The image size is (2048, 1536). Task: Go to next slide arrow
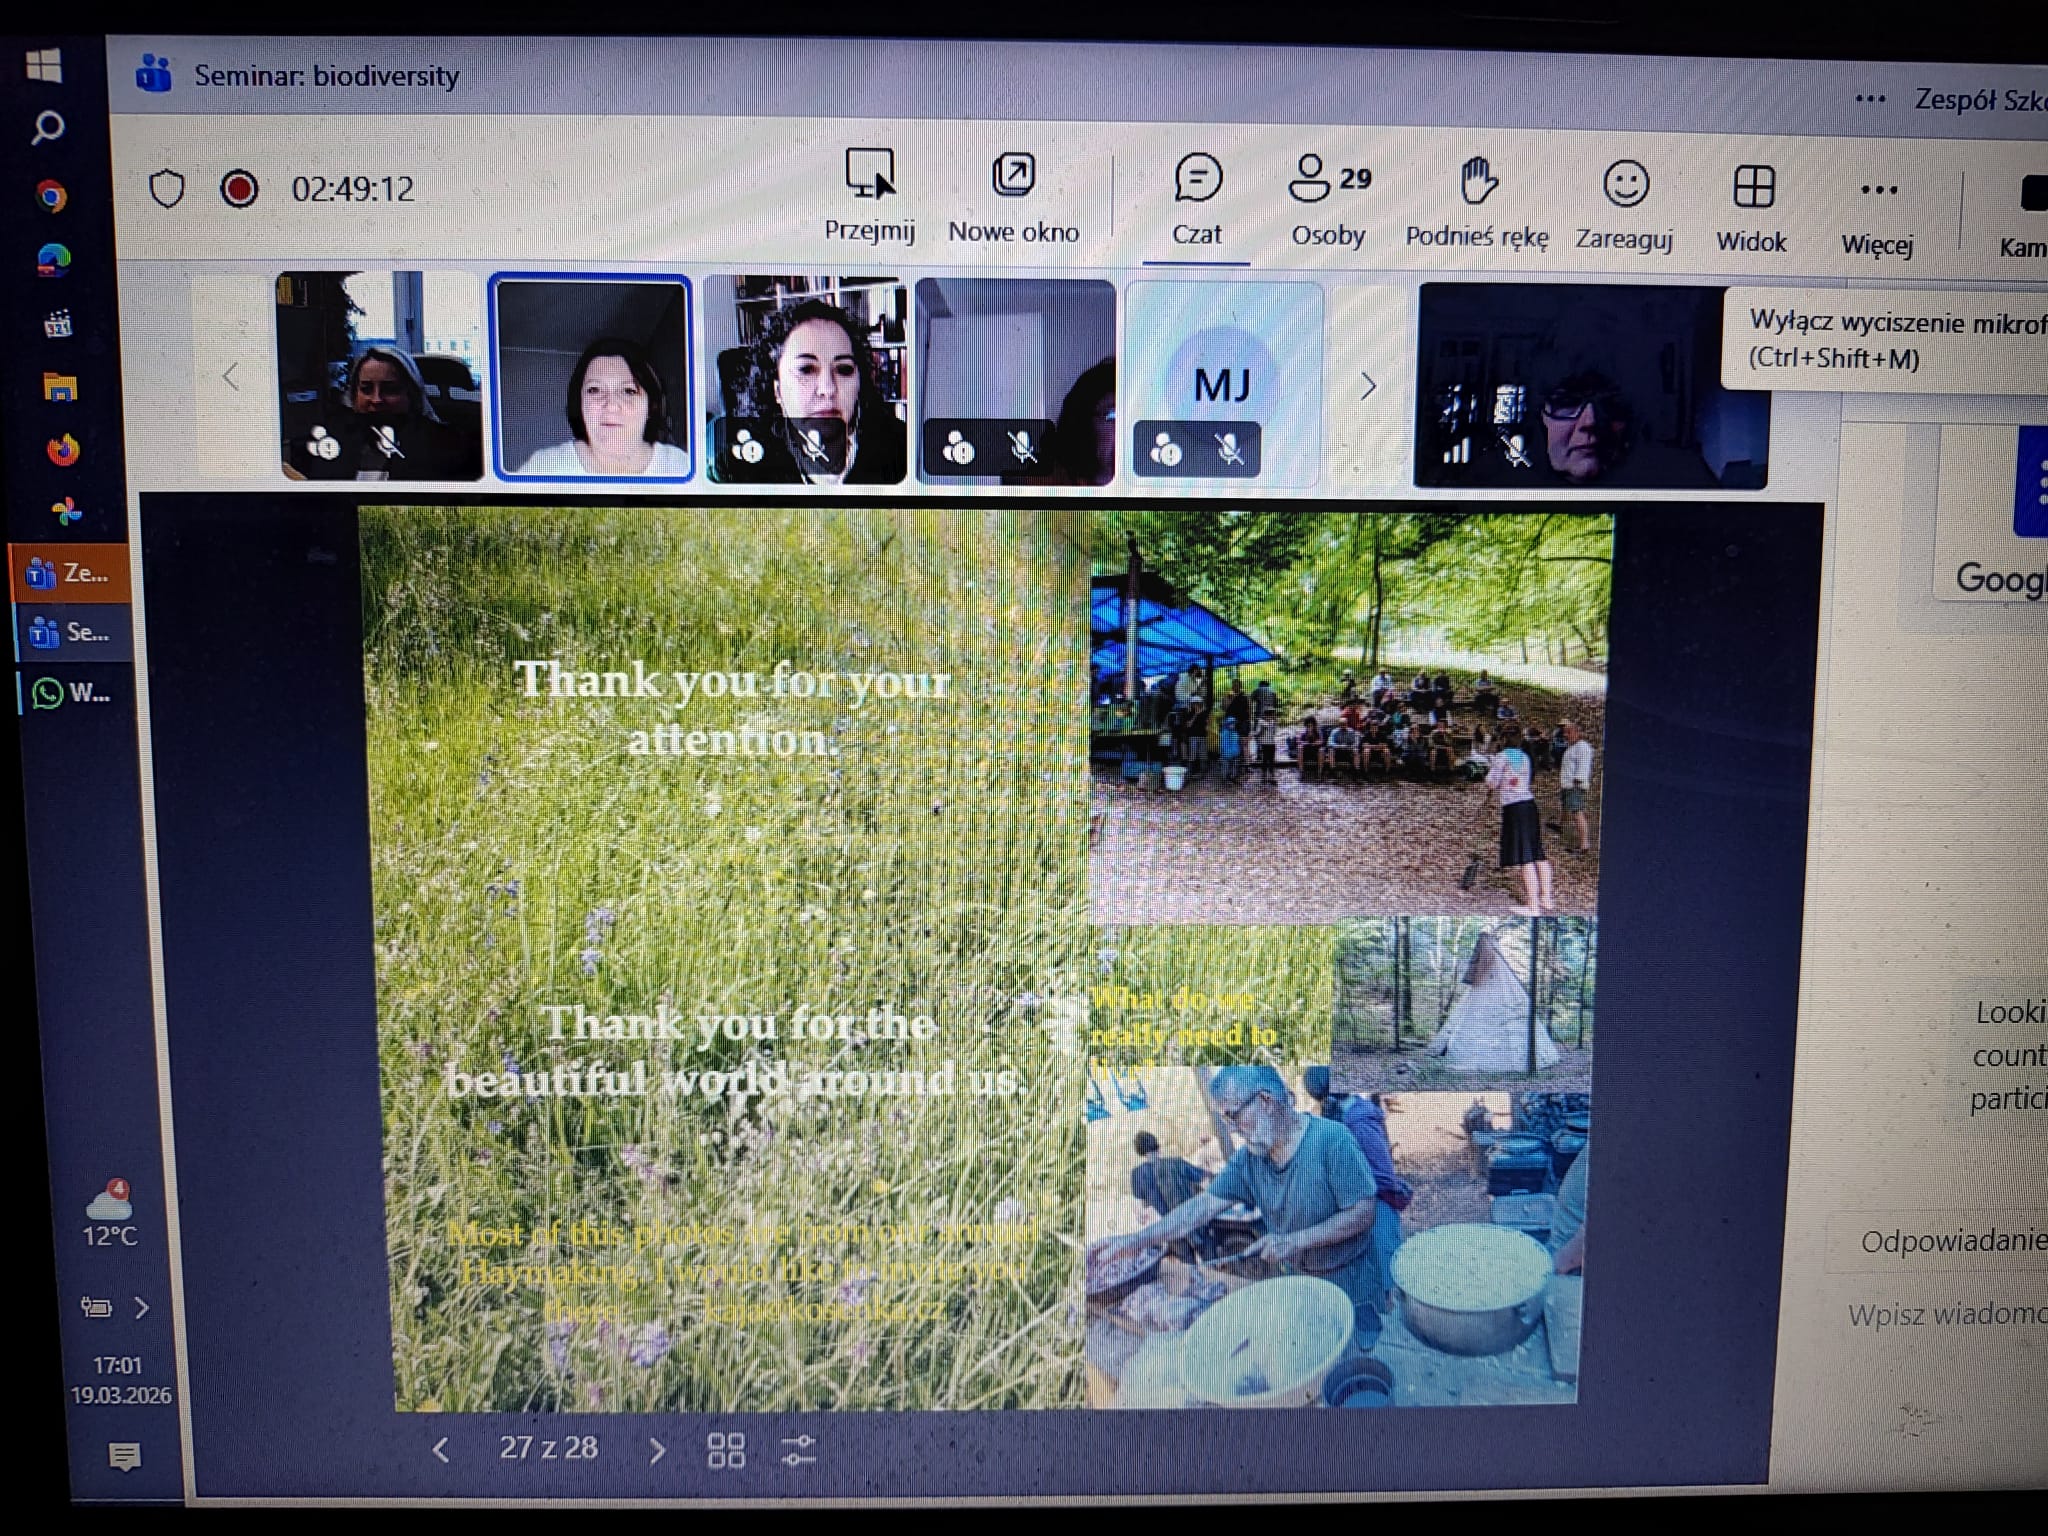tap(657, 1450)
